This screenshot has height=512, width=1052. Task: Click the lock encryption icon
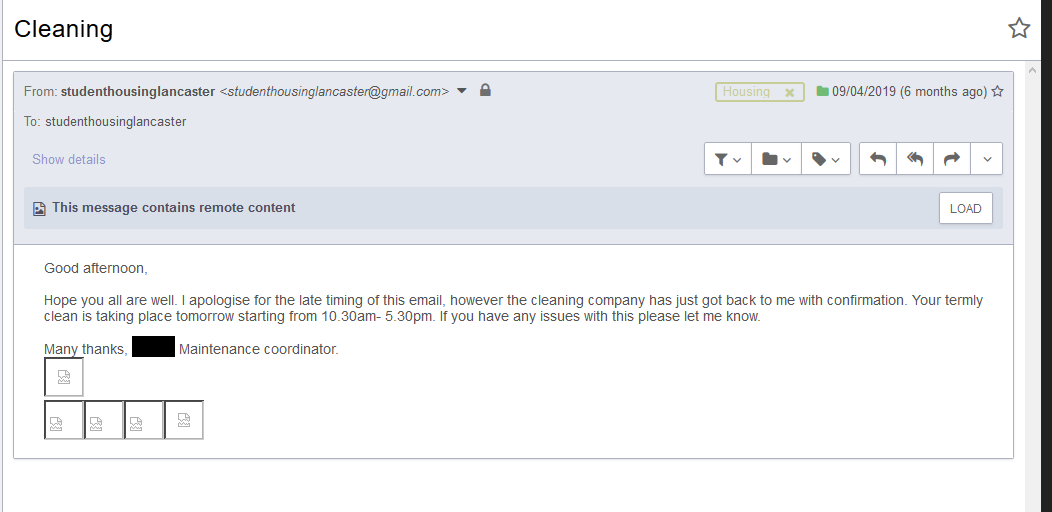click(x=485, y=91)
